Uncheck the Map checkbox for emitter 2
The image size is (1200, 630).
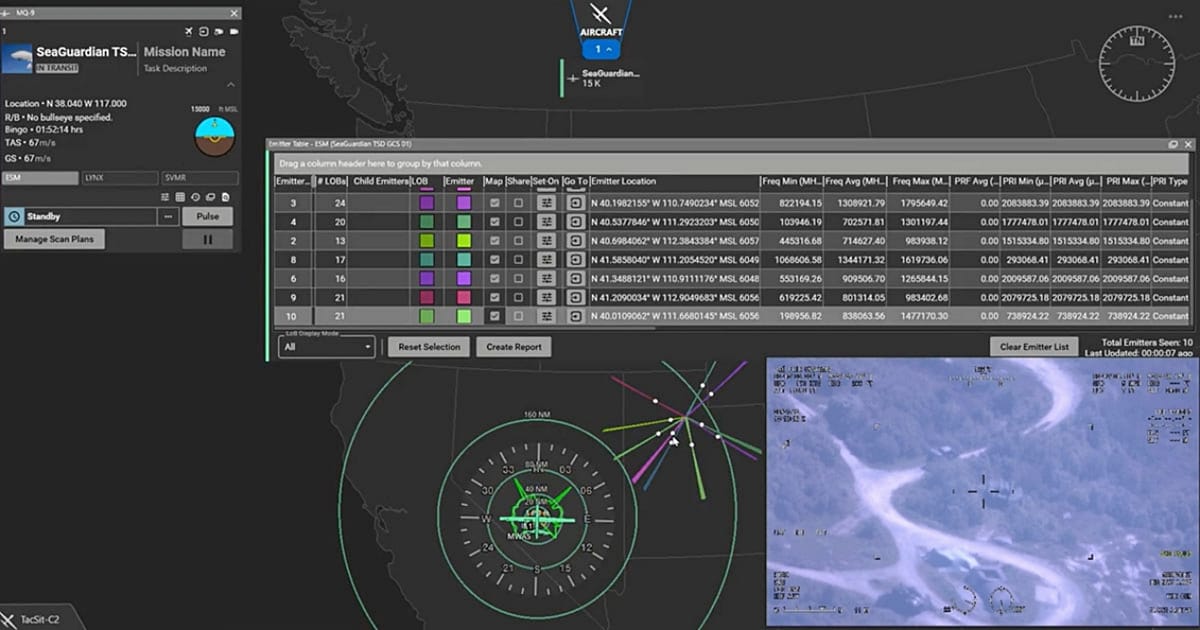494,240
